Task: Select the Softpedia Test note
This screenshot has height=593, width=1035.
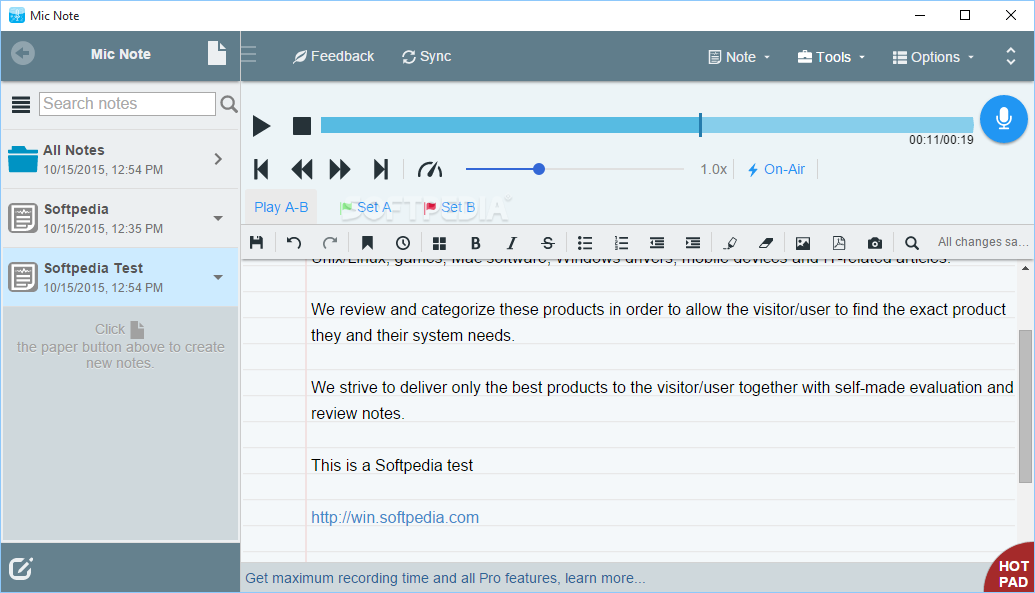Action: (x=120, y=277)
